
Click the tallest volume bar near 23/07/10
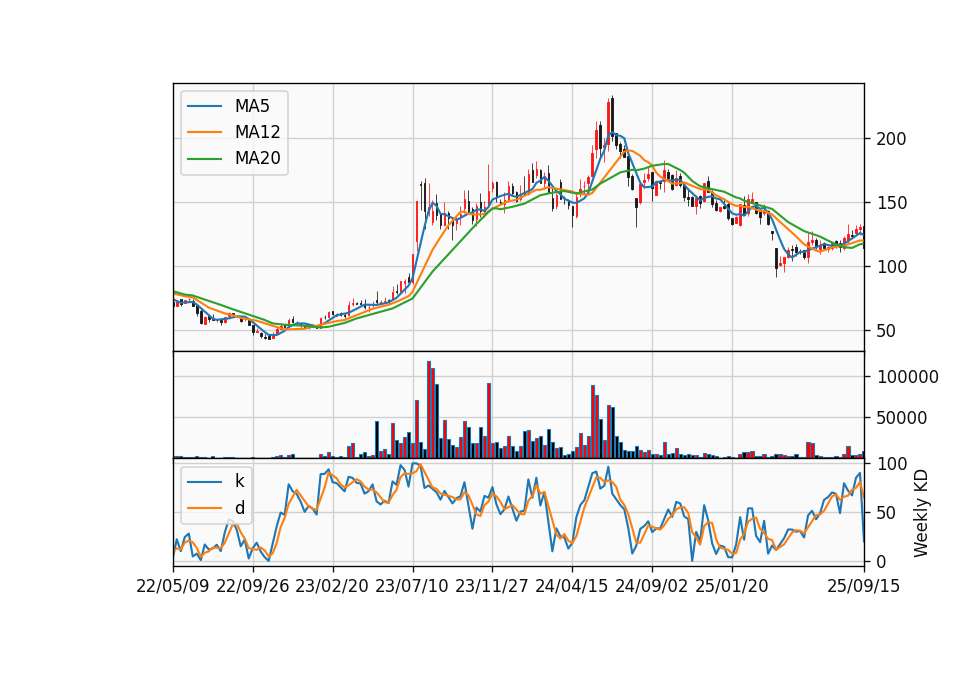coord(429,409)
